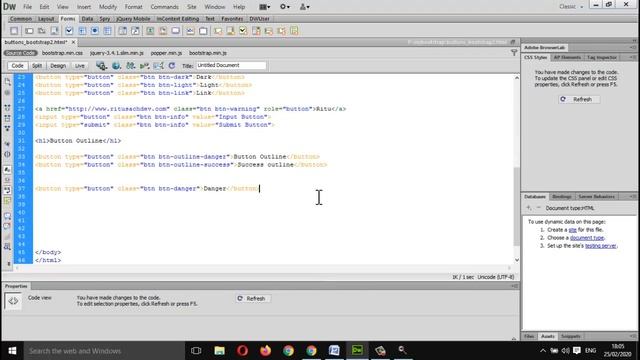This screenshot has height=360, width=640.
Task: Switch to Split view
Action: (37, 66)
